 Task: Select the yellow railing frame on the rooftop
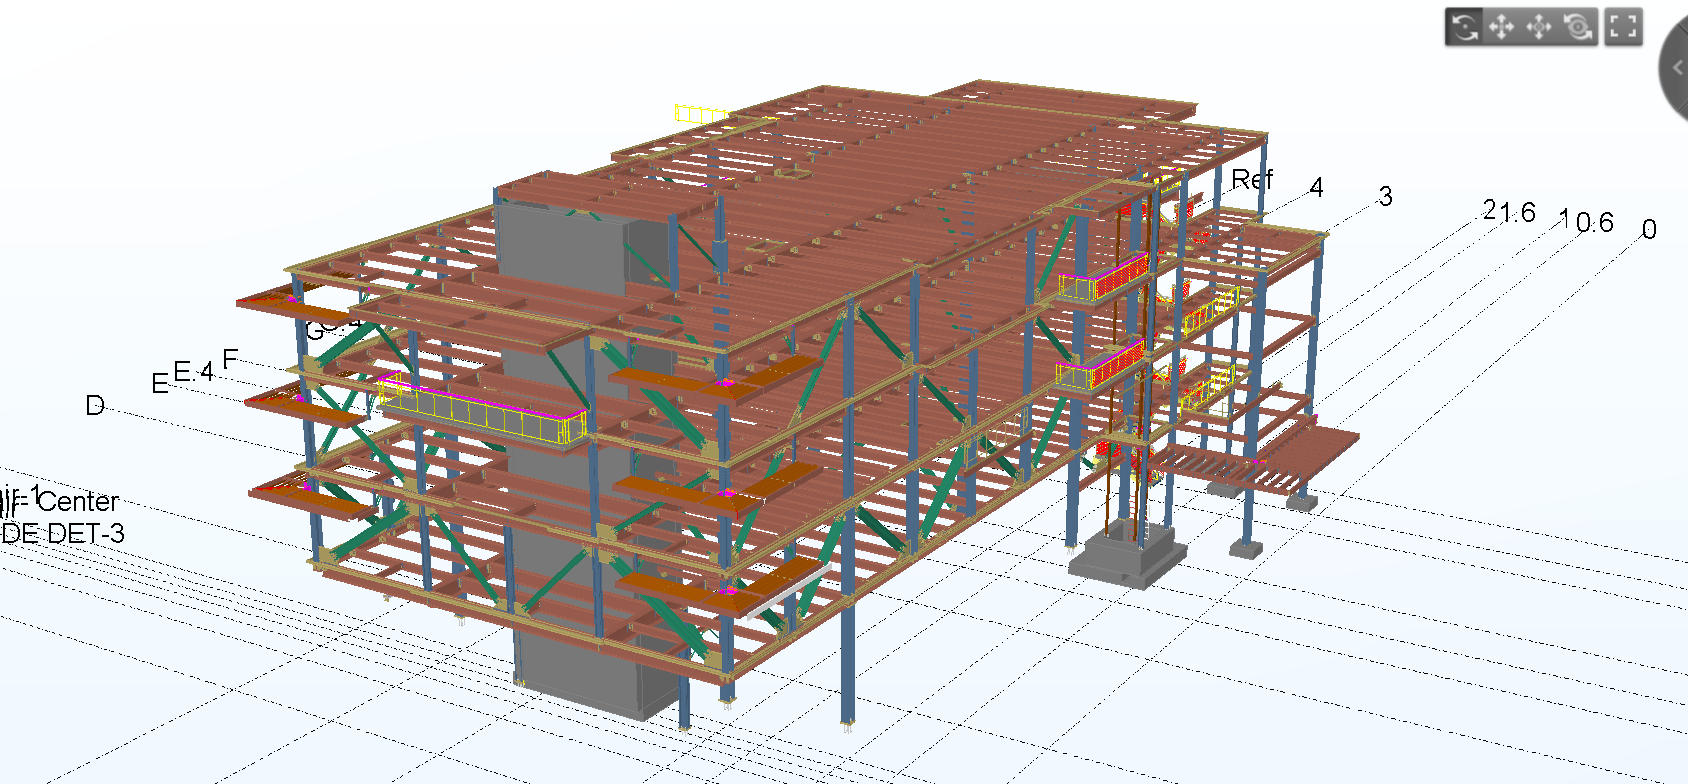tap(699, 114)
